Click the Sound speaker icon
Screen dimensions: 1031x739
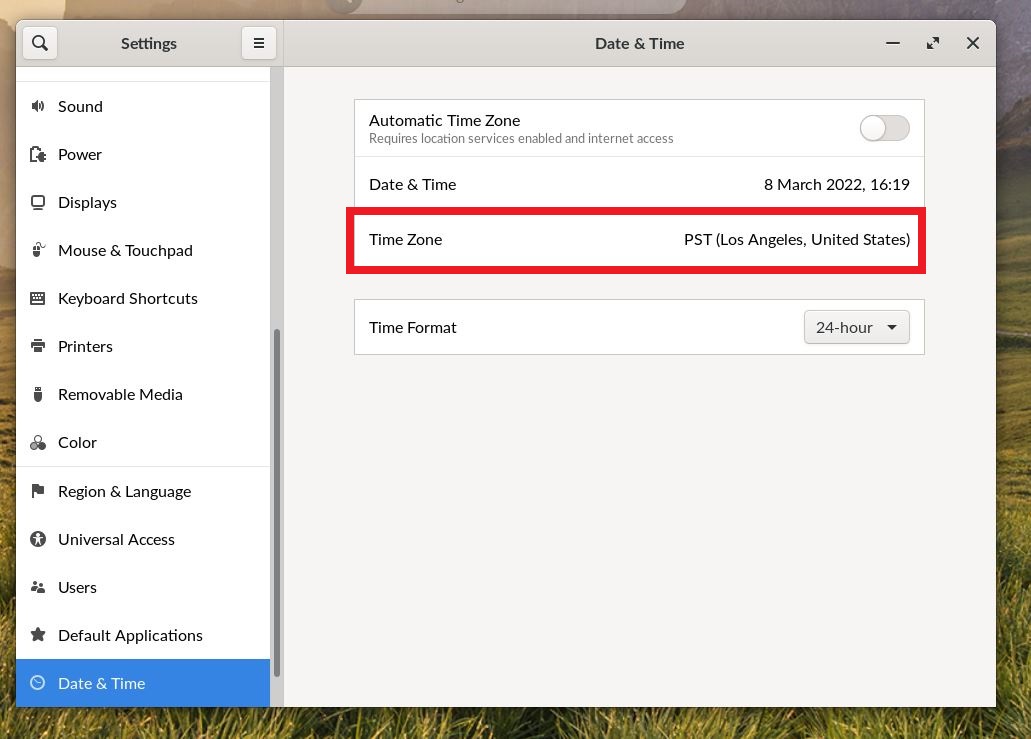(x=38, y=106)
